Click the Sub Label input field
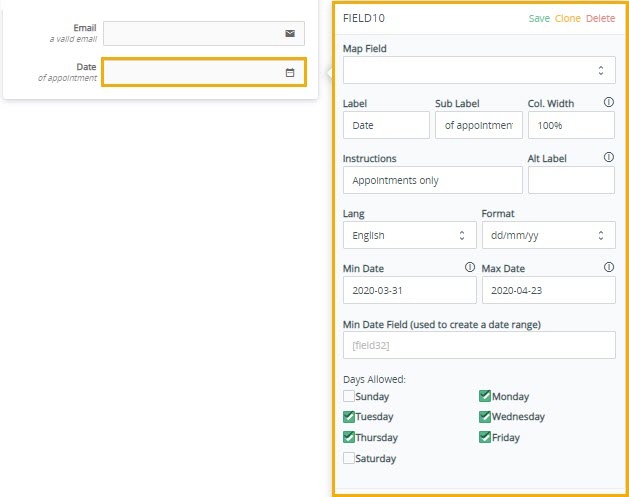This screenshot has height=497, width=629. pyautogui.click(x=479, y=125)
